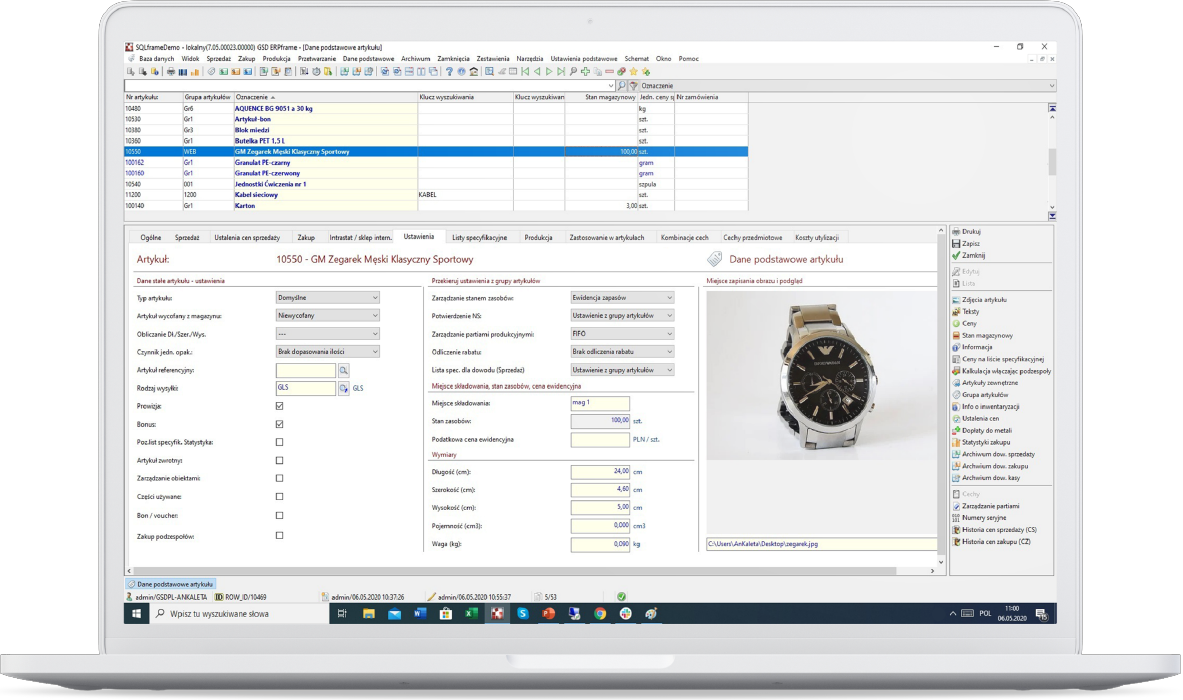Image resolution: width=1183 pixels, height=700 pixels.
Task: Open the Typ artykułu dropdown
Action: [x=327, y=298]
